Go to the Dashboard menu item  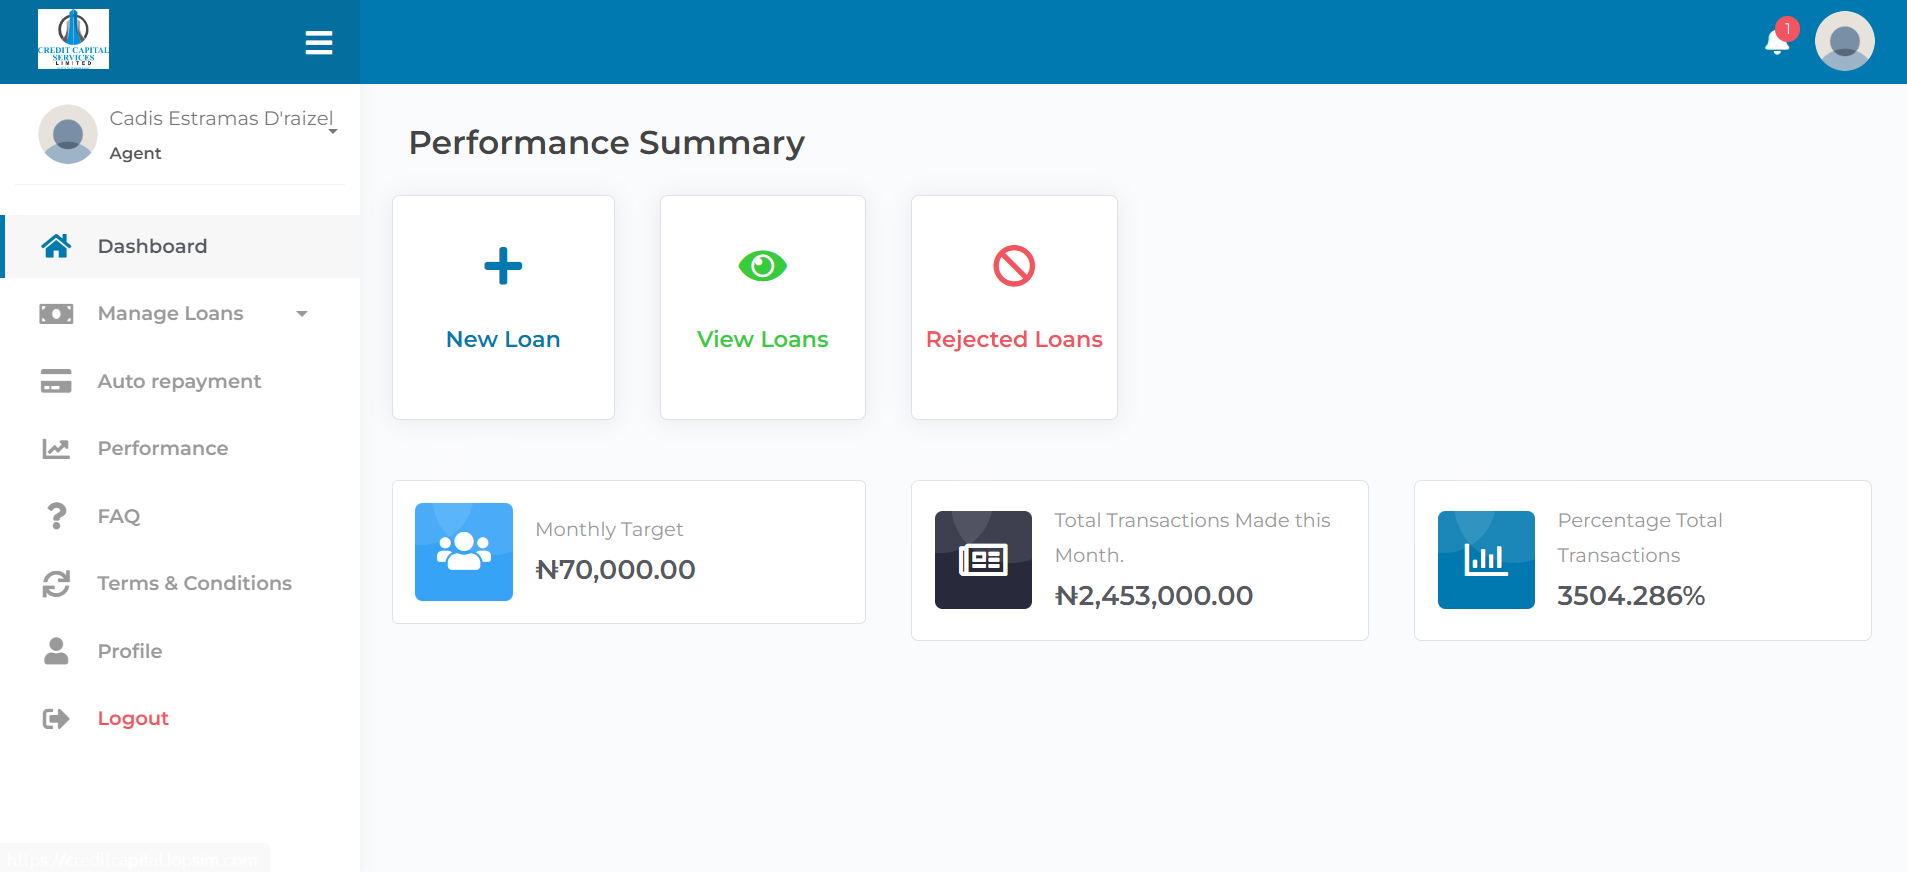click(152, 246)
